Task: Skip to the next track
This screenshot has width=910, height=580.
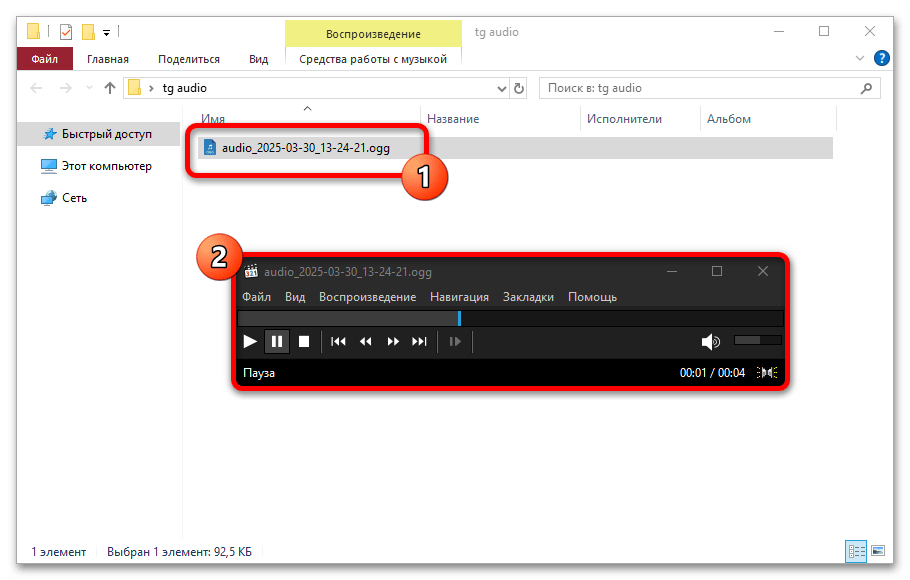Action: click(x=419, y=341)
